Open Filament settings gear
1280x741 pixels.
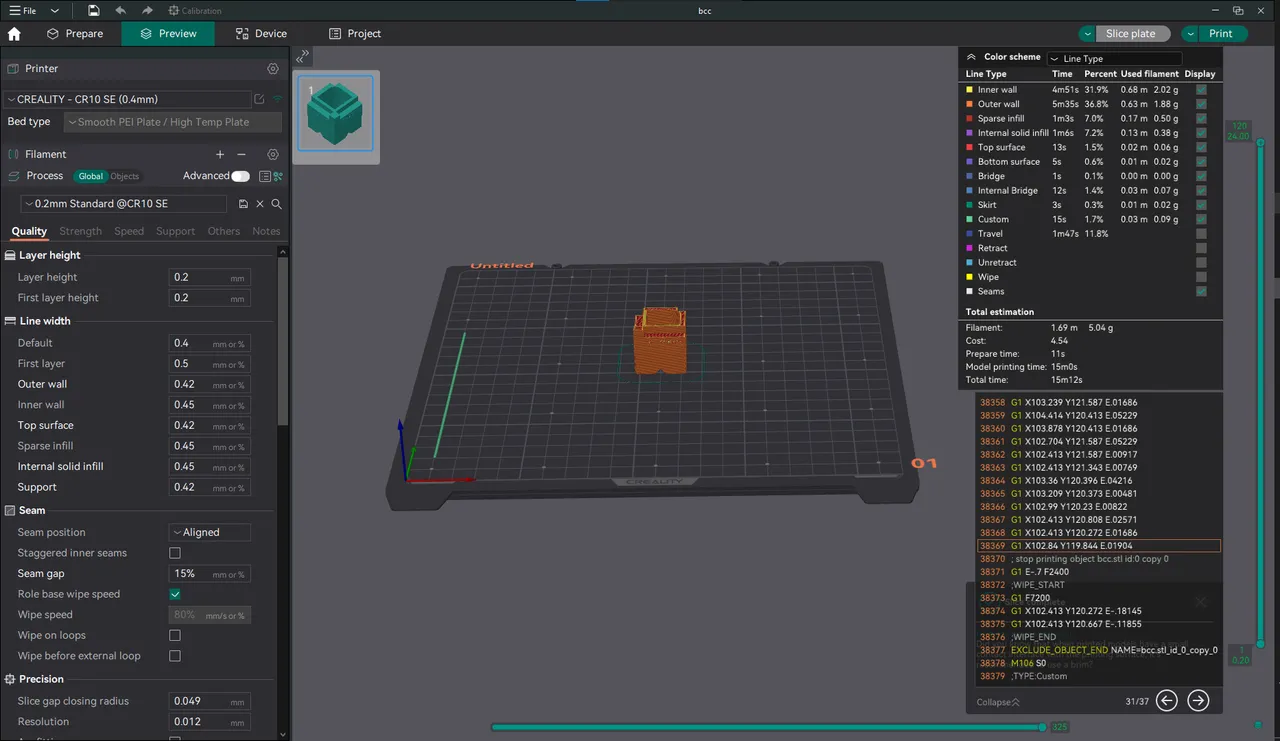pos(272,154)
